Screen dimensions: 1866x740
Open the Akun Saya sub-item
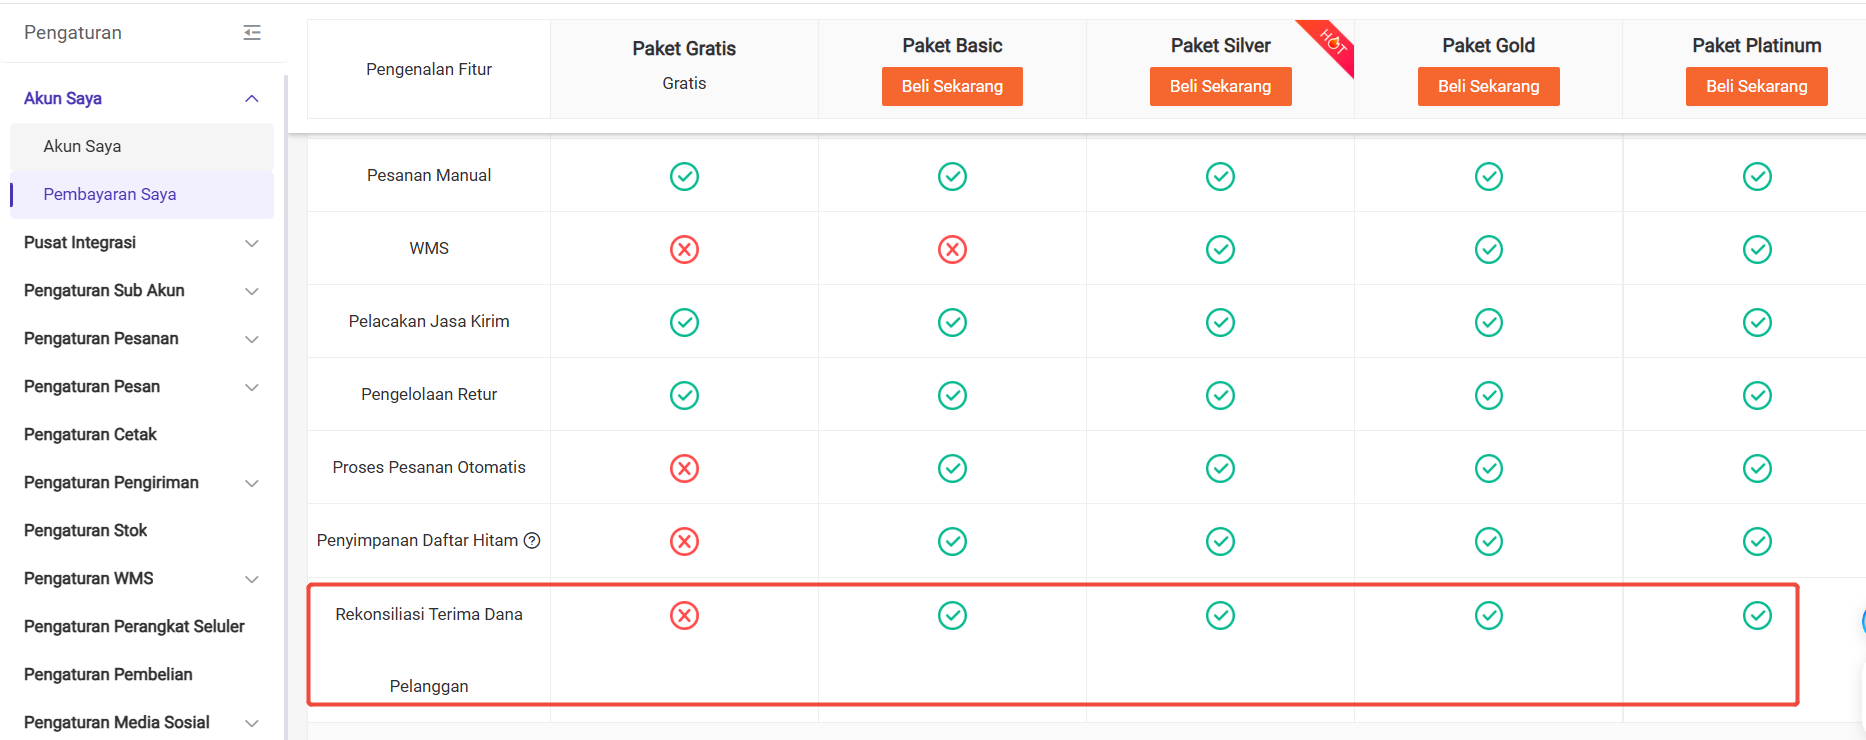[x=82, y=146]
